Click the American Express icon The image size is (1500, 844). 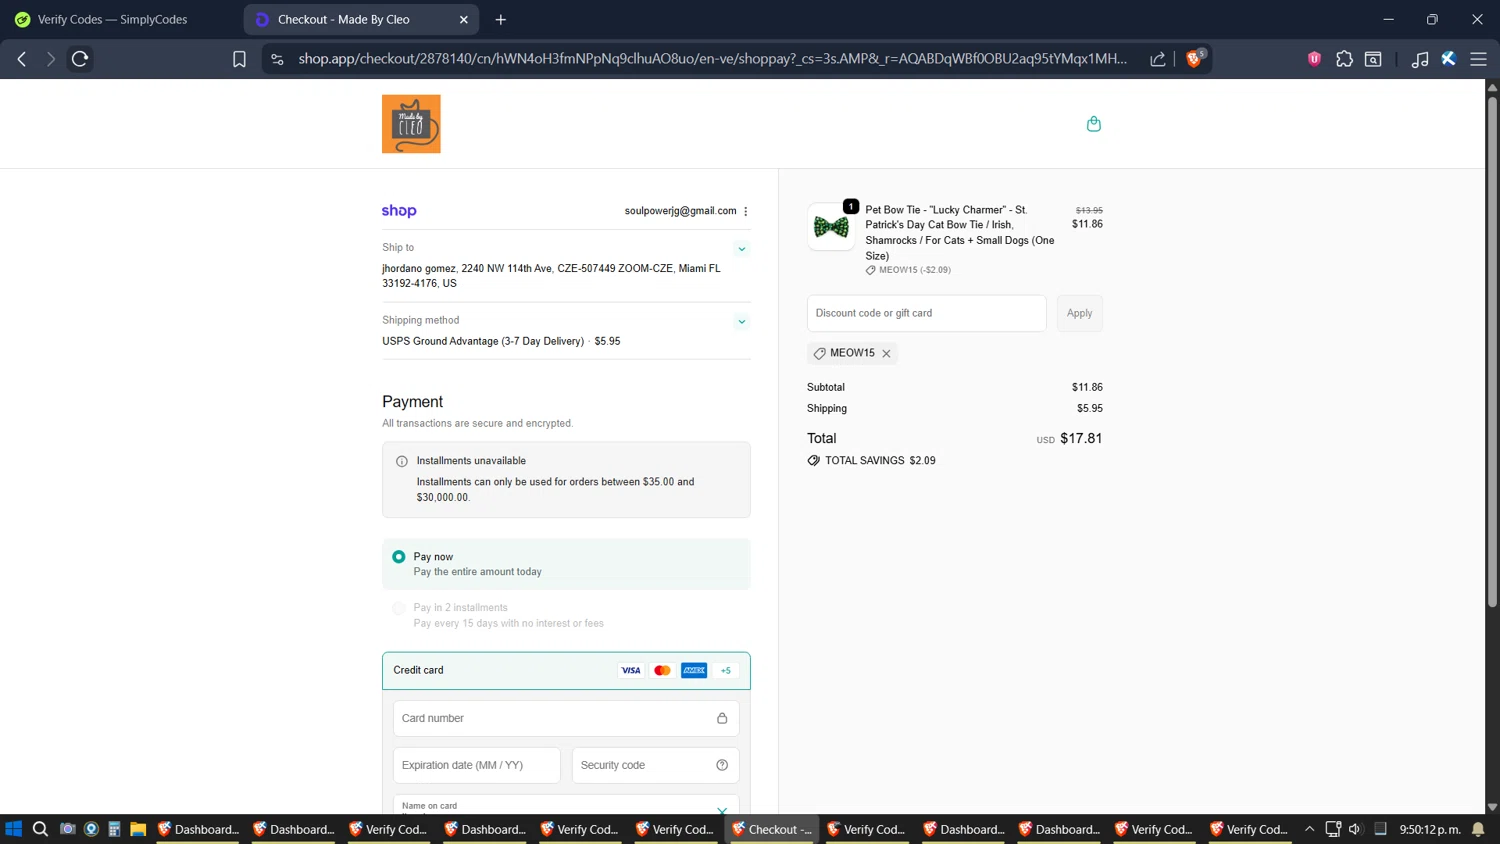[694, 671]
